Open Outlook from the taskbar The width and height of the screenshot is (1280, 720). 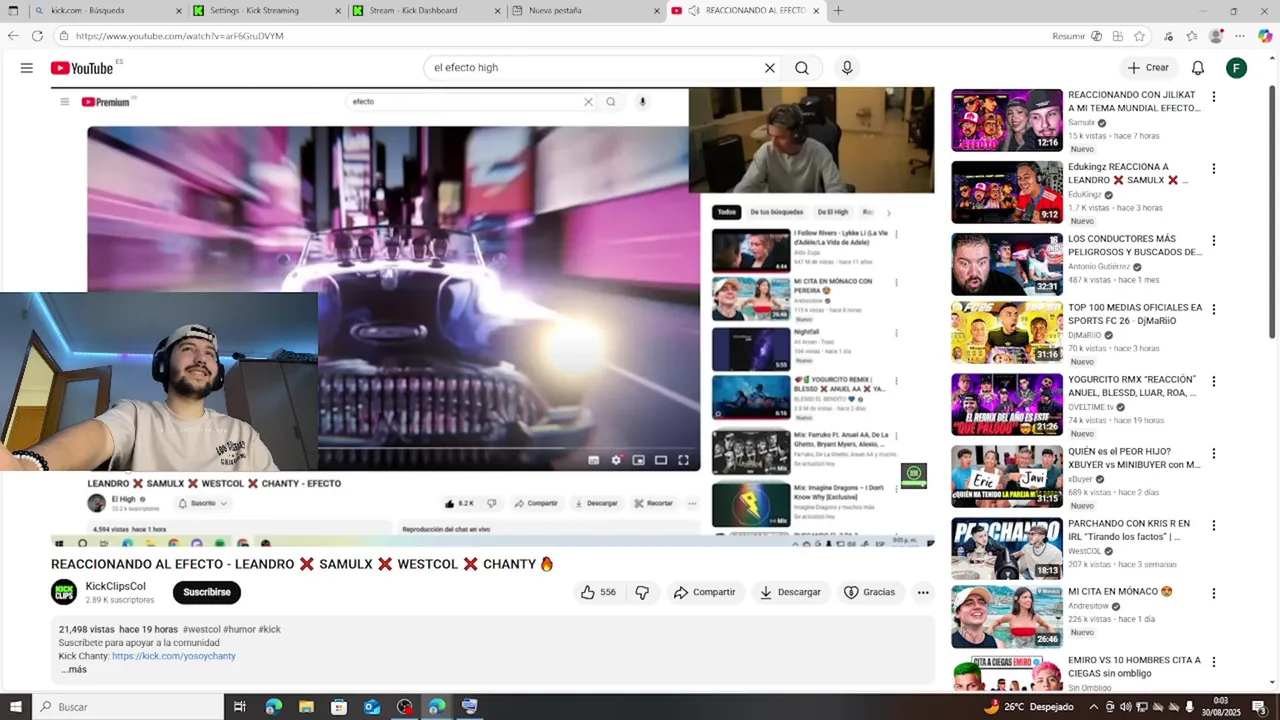coord(372,707)
